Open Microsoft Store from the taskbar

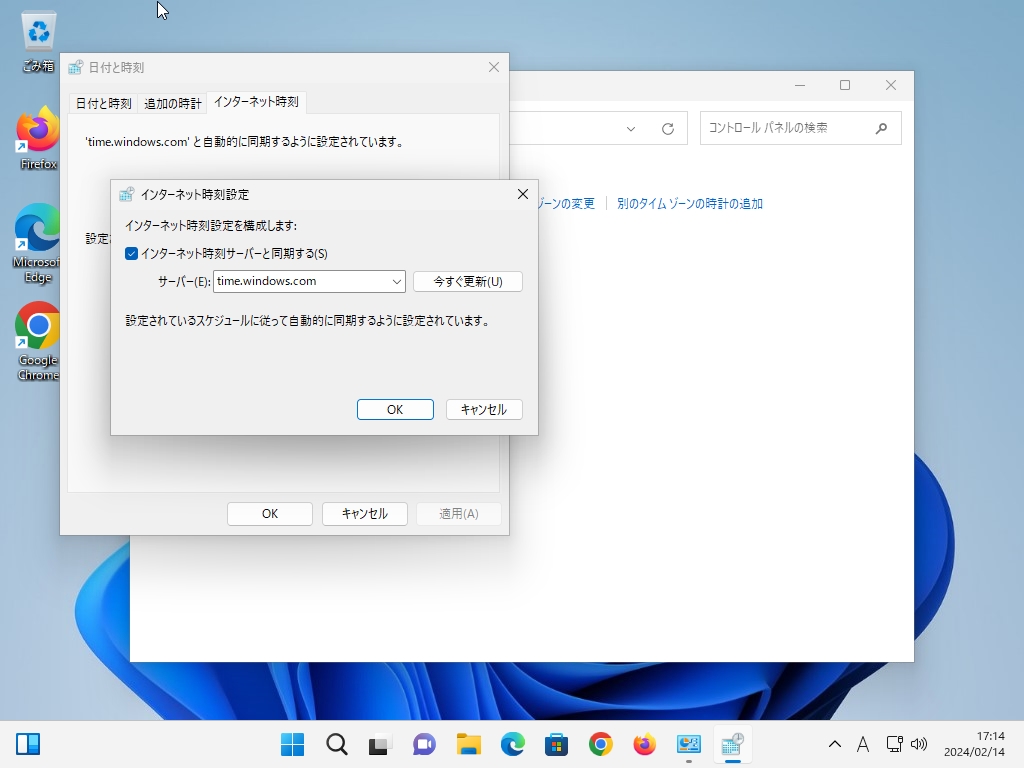556,744
